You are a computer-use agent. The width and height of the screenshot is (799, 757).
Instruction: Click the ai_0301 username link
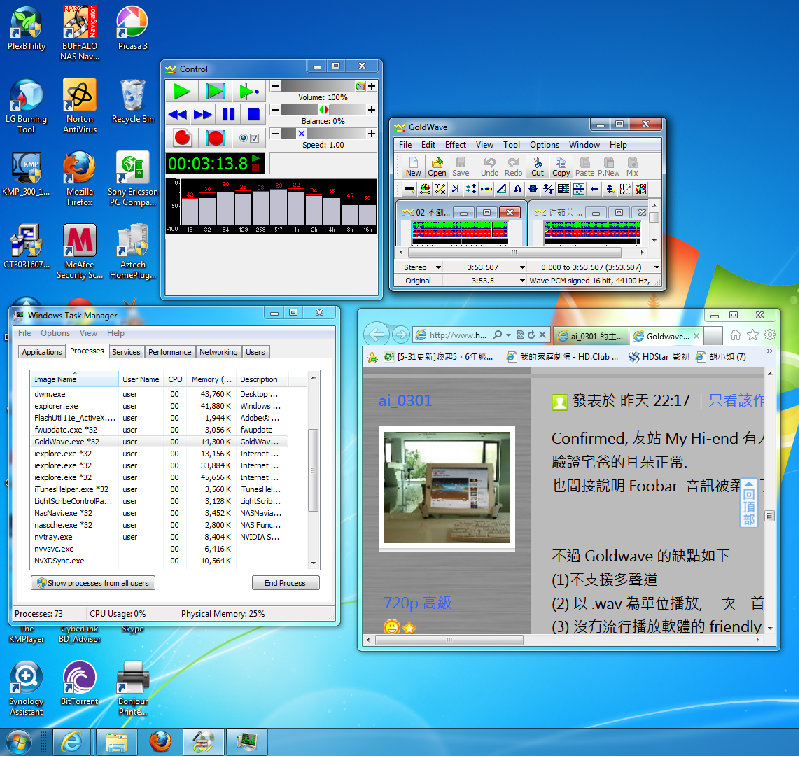[405, 401]
